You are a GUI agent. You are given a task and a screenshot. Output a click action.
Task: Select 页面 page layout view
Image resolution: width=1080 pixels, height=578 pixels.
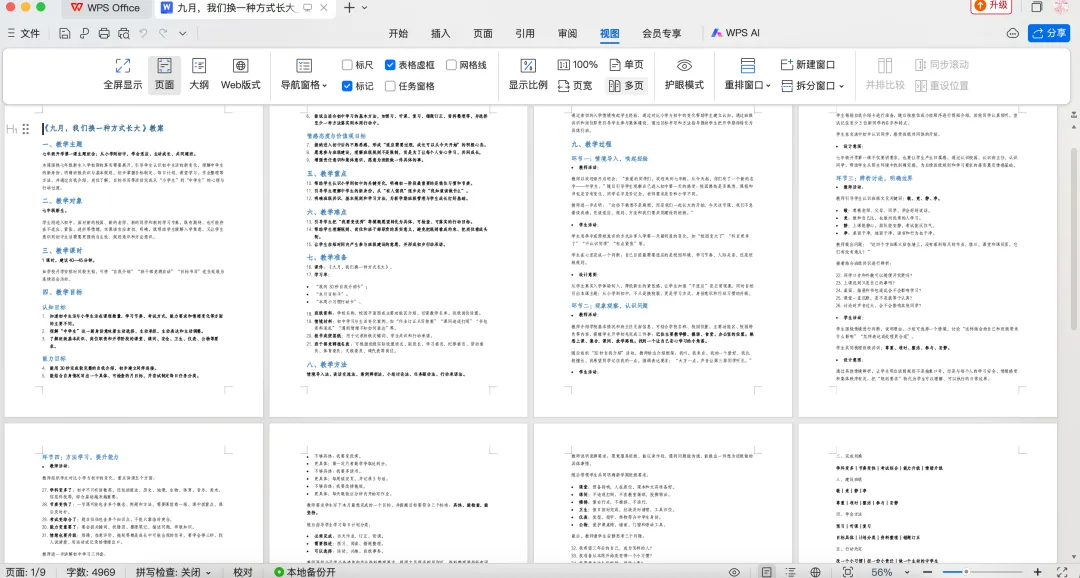tap(164, 74)
